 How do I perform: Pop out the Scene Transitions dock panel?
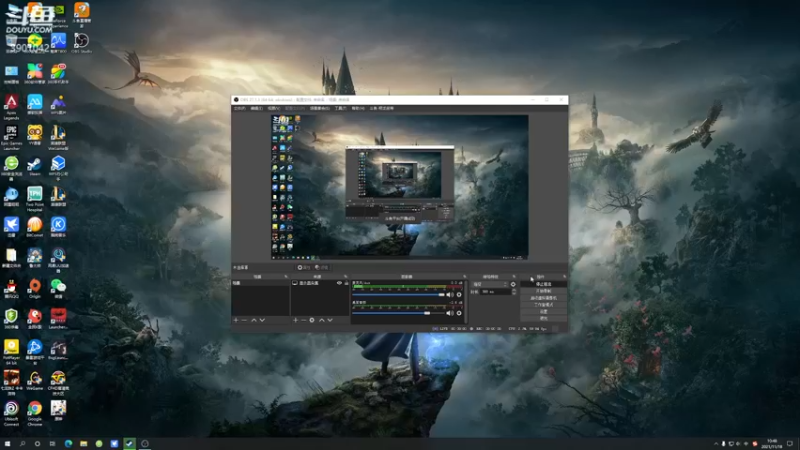tap(514, 277)
